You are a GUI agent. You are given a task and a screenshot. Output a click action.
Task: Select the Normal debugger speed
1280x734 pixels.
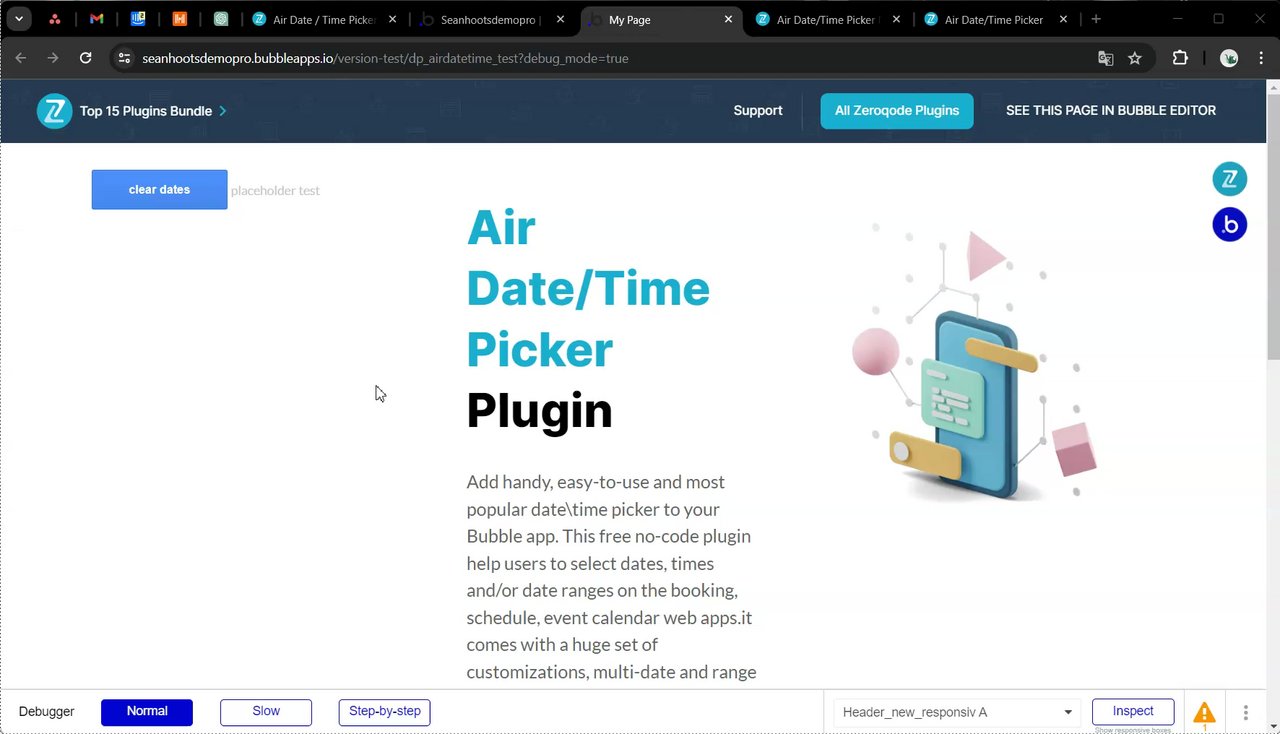pos(147,712)
